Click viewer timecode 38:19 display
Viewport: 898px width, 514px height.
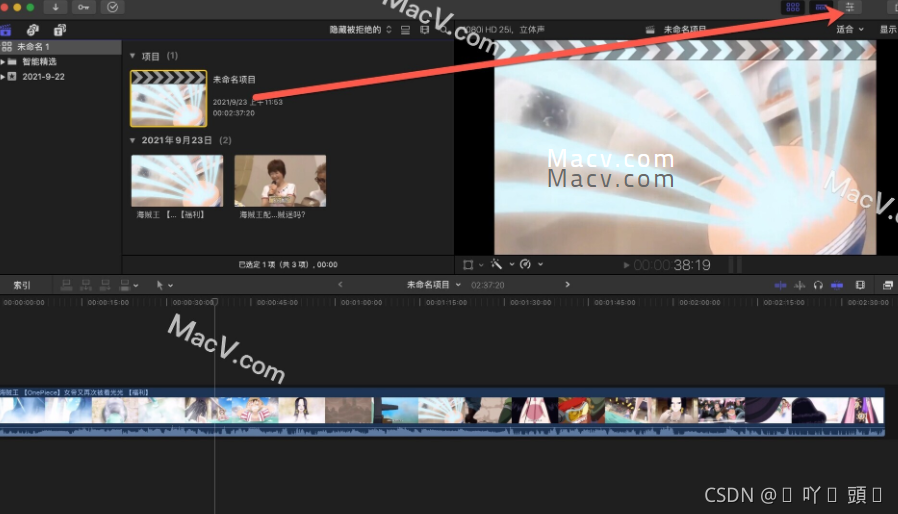pos(672,265)
